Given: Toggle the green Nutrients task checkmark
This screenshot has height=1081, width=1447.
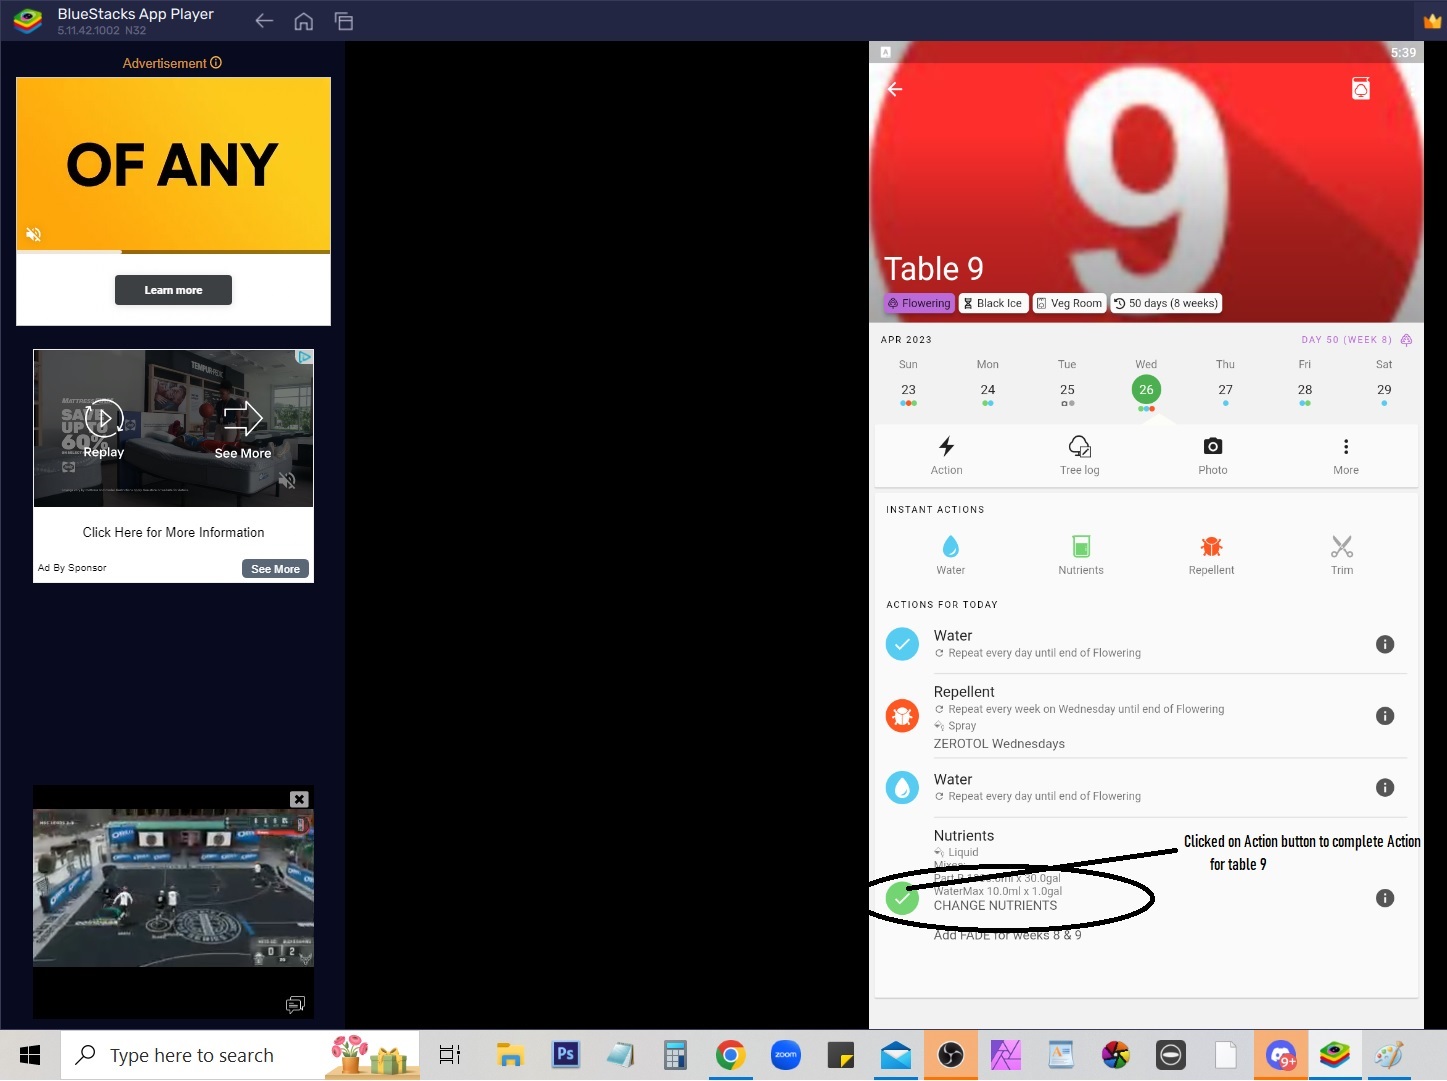Looking at the screenshot, I should pos(902,898).
